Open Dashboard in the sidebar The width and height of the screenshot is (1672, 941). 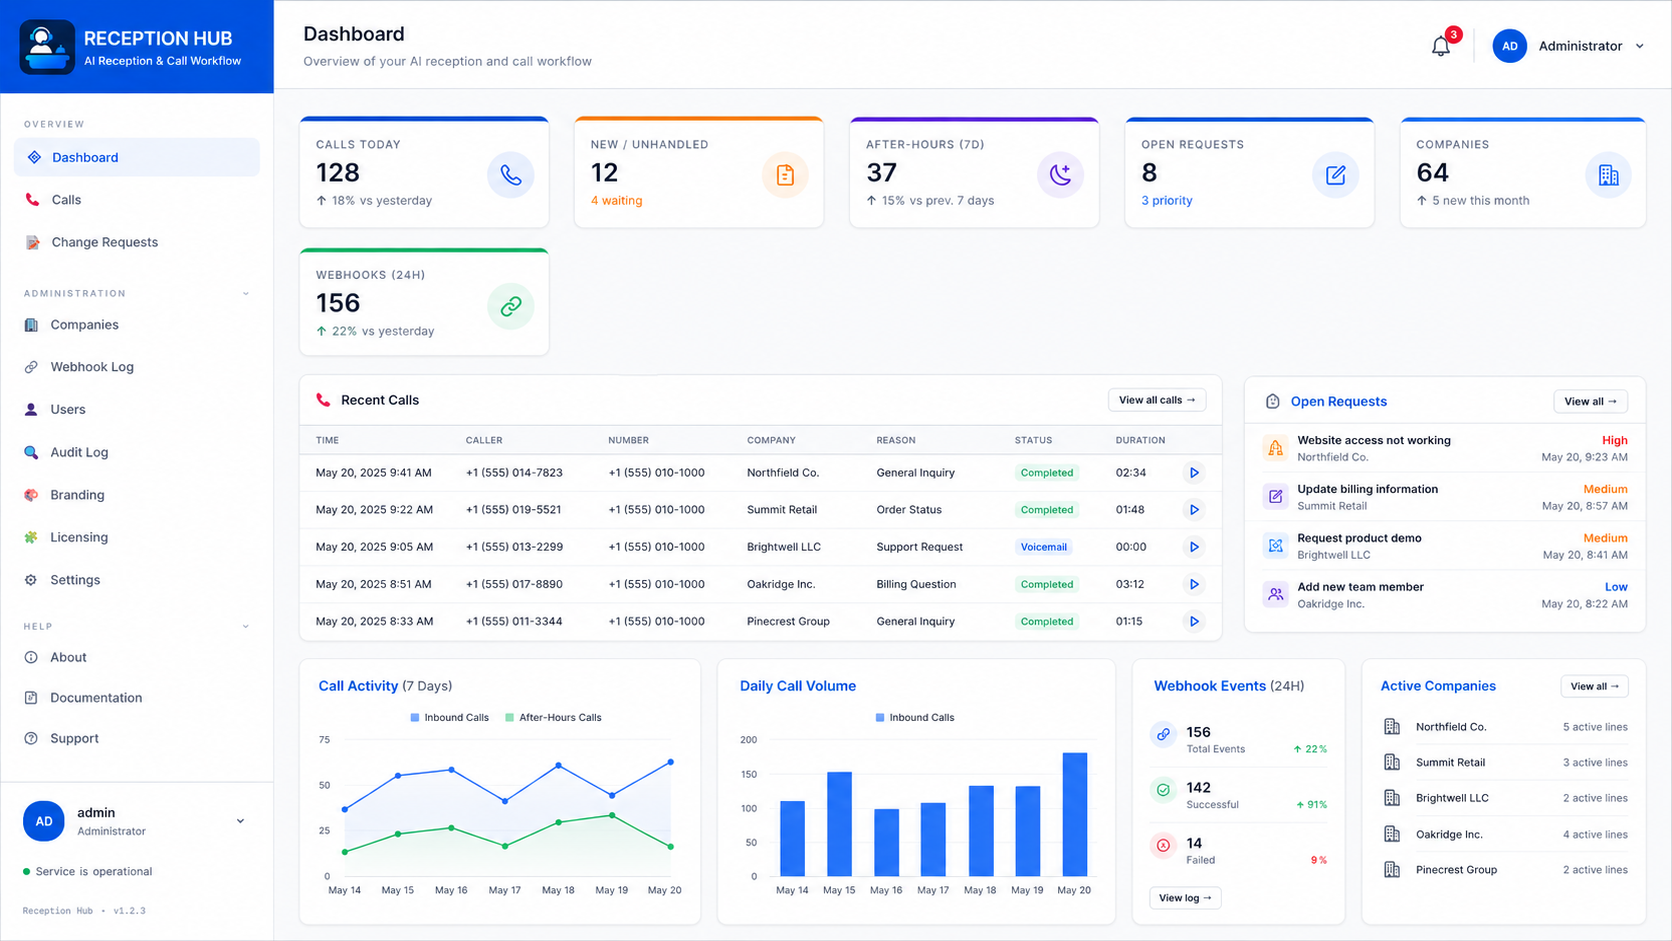[x=137, y=157]
